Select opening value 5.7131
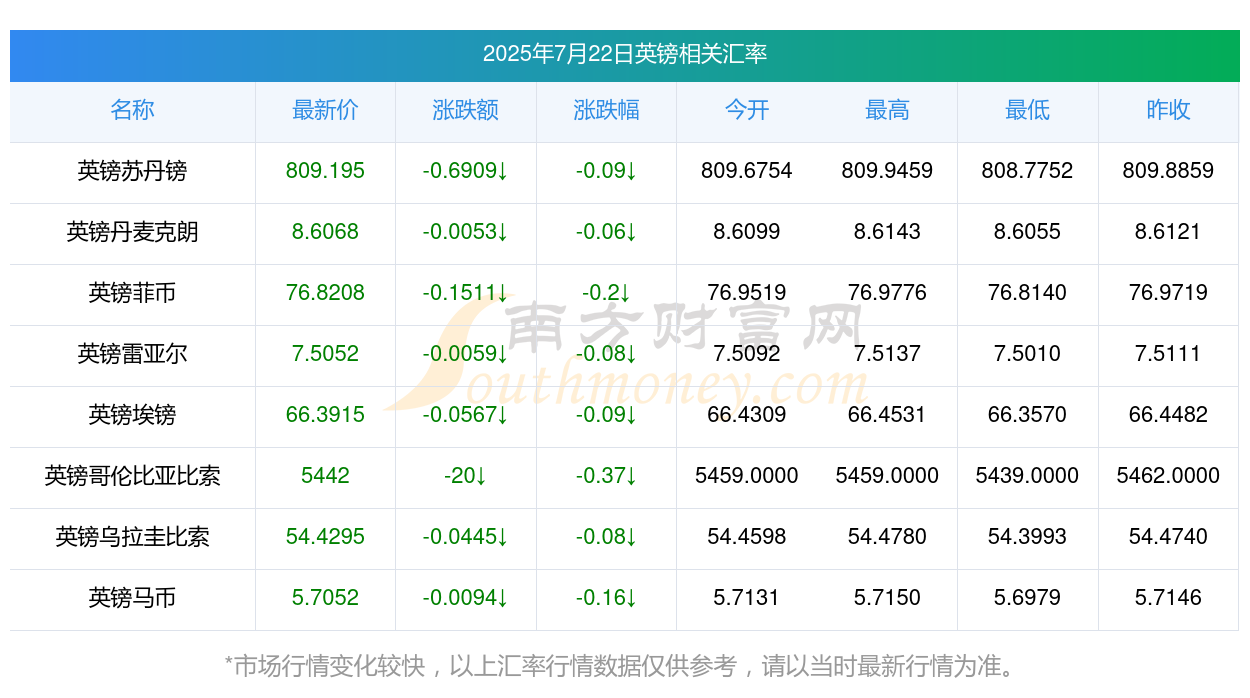The image size is (1250, 698). [x=747, y=598]
